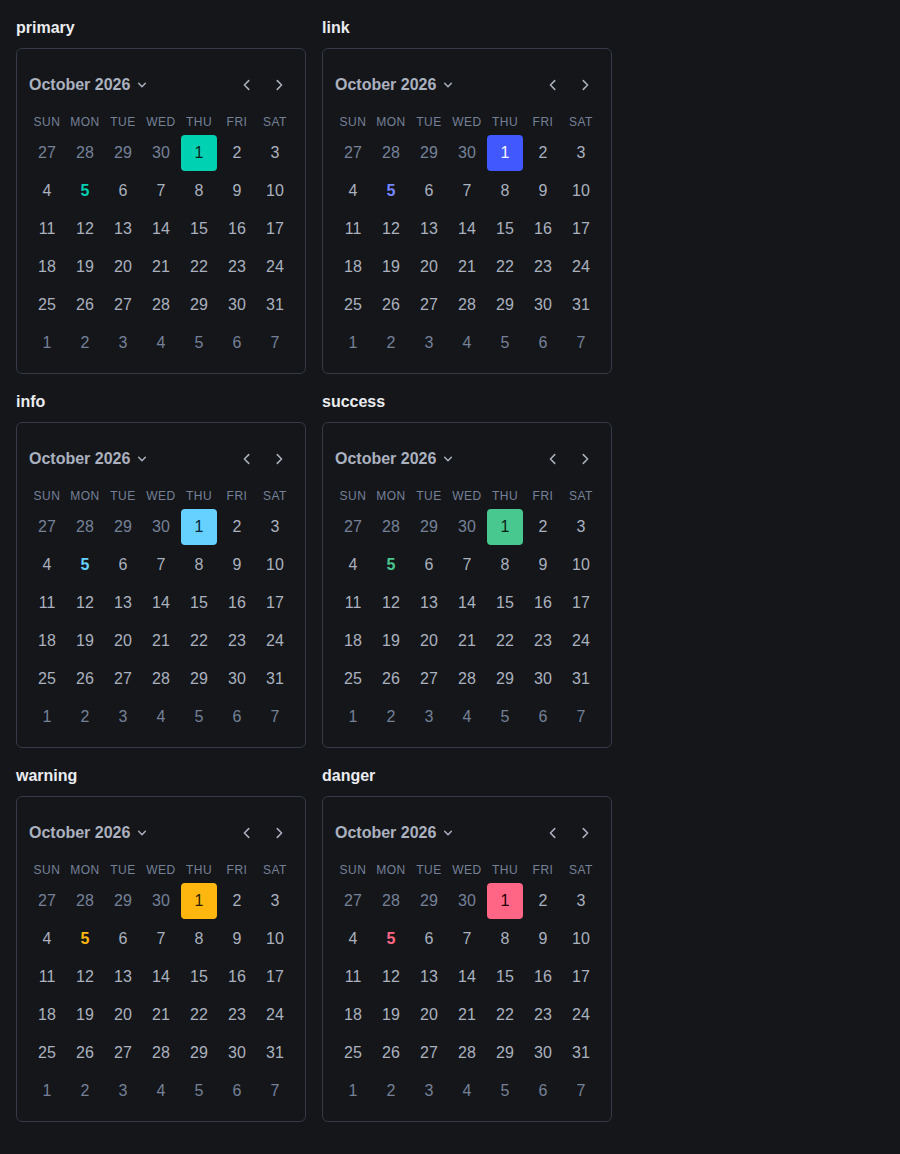Choose October 13 in info calendar
The width and height of the screenshot is (900, 1154).
[x=123, y=602]
